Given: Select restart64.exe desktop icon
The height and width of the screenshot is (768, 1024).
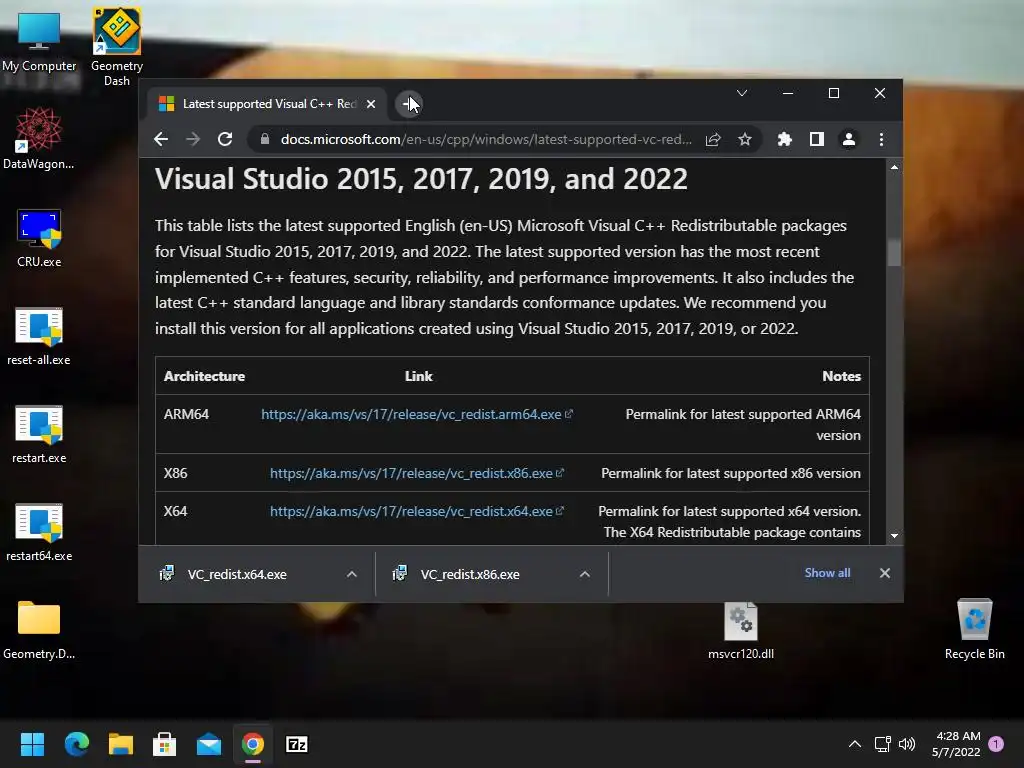Looking at the screenshot, I should [39, 532].
